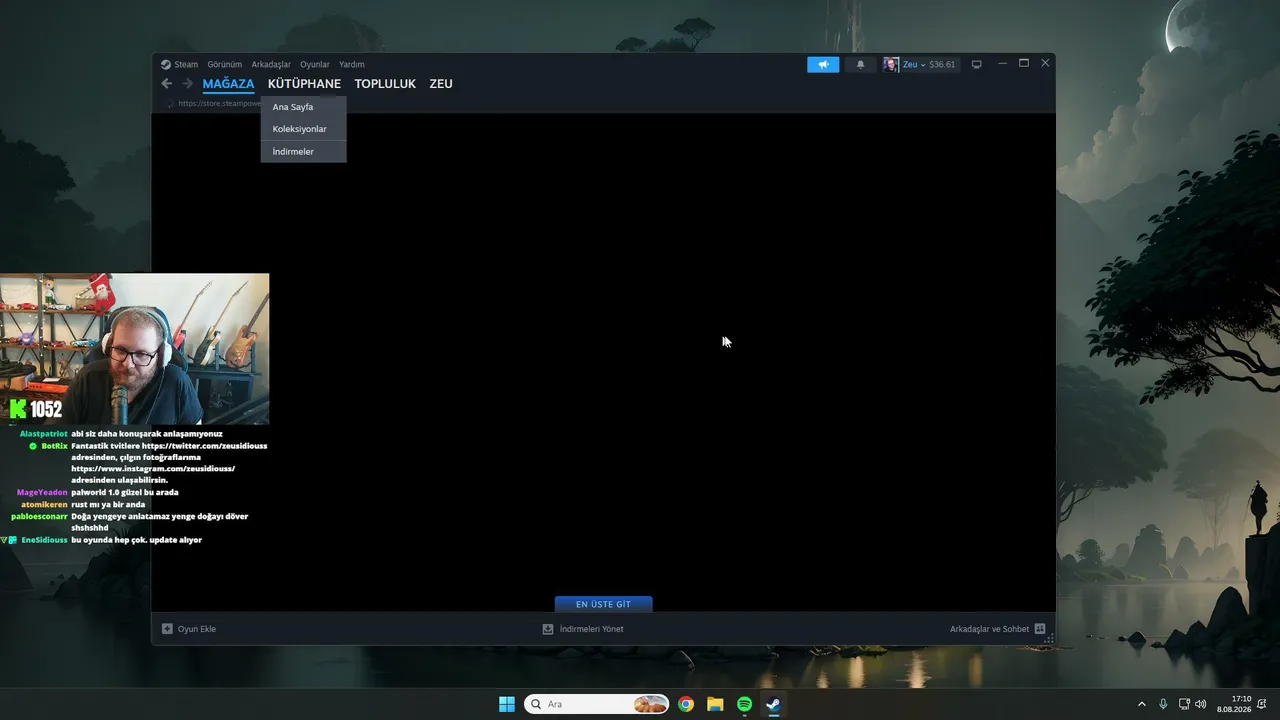Click the download icon beside İndirmeleri Yönet
The height and width of the screenshot is (720, 1280).
[548, 629]
